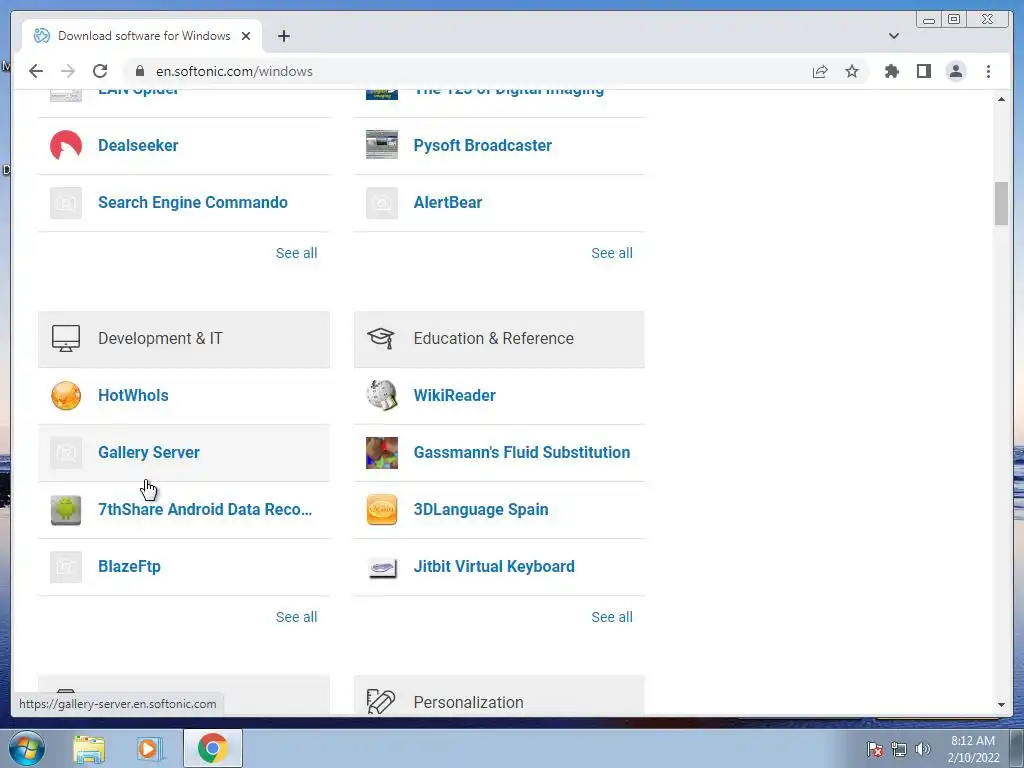1024x768 pixels.
Task: Click the Dealseeker app icon
Action: (66, 146)
